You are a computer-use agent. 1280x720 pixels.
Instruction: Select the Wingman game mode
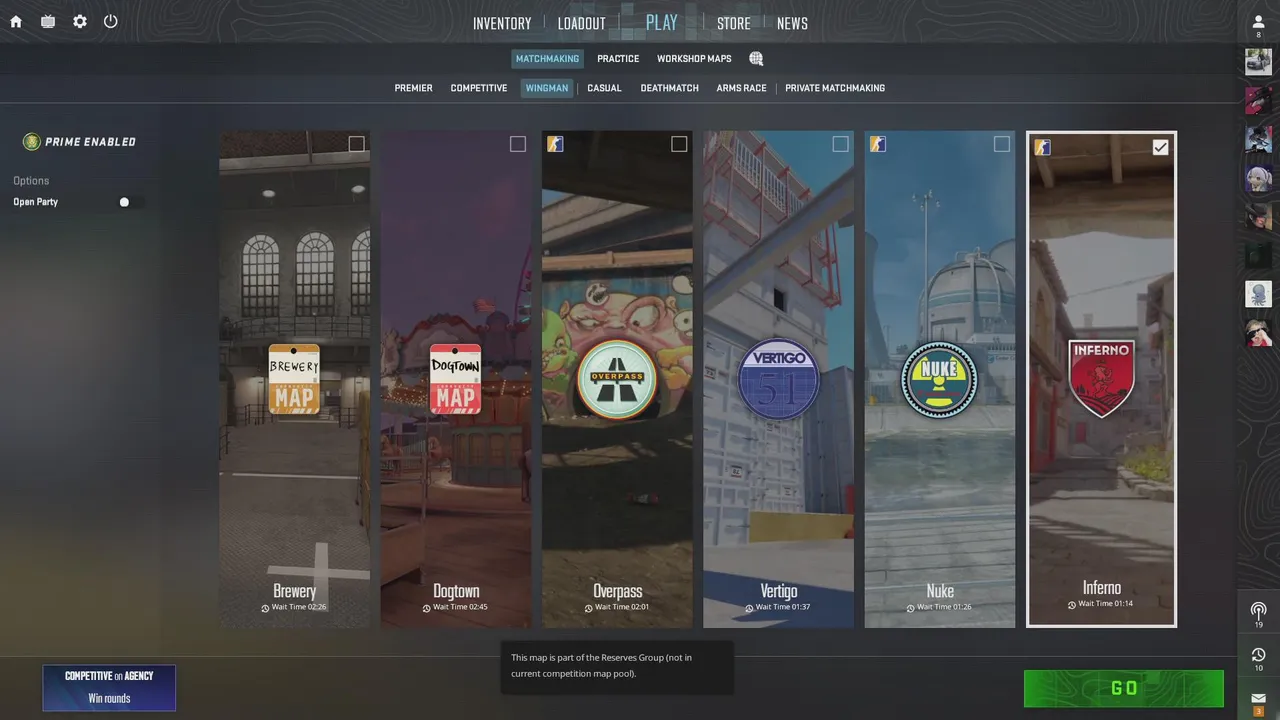[x=547, y=88]
